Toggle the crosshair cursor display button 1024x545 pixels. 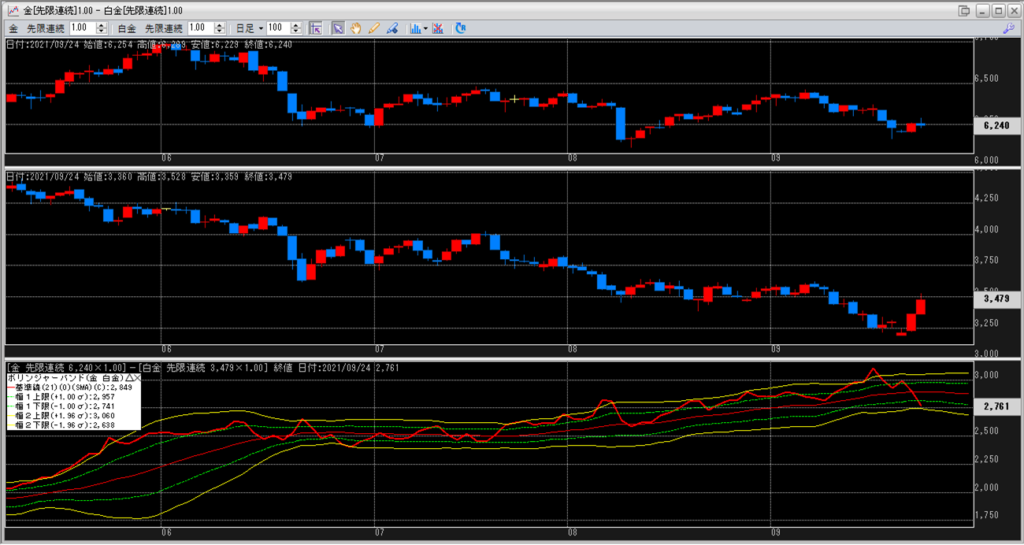pyautogui.click(x=315, y=28)
